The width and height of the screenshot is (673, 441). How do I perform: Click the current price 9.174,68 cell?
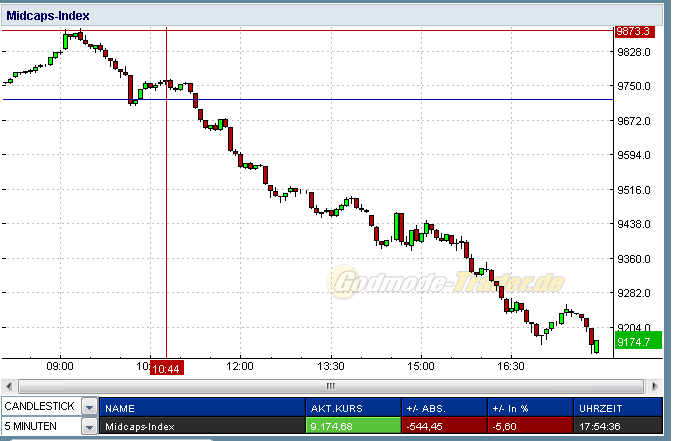click(x=353, y=426)
